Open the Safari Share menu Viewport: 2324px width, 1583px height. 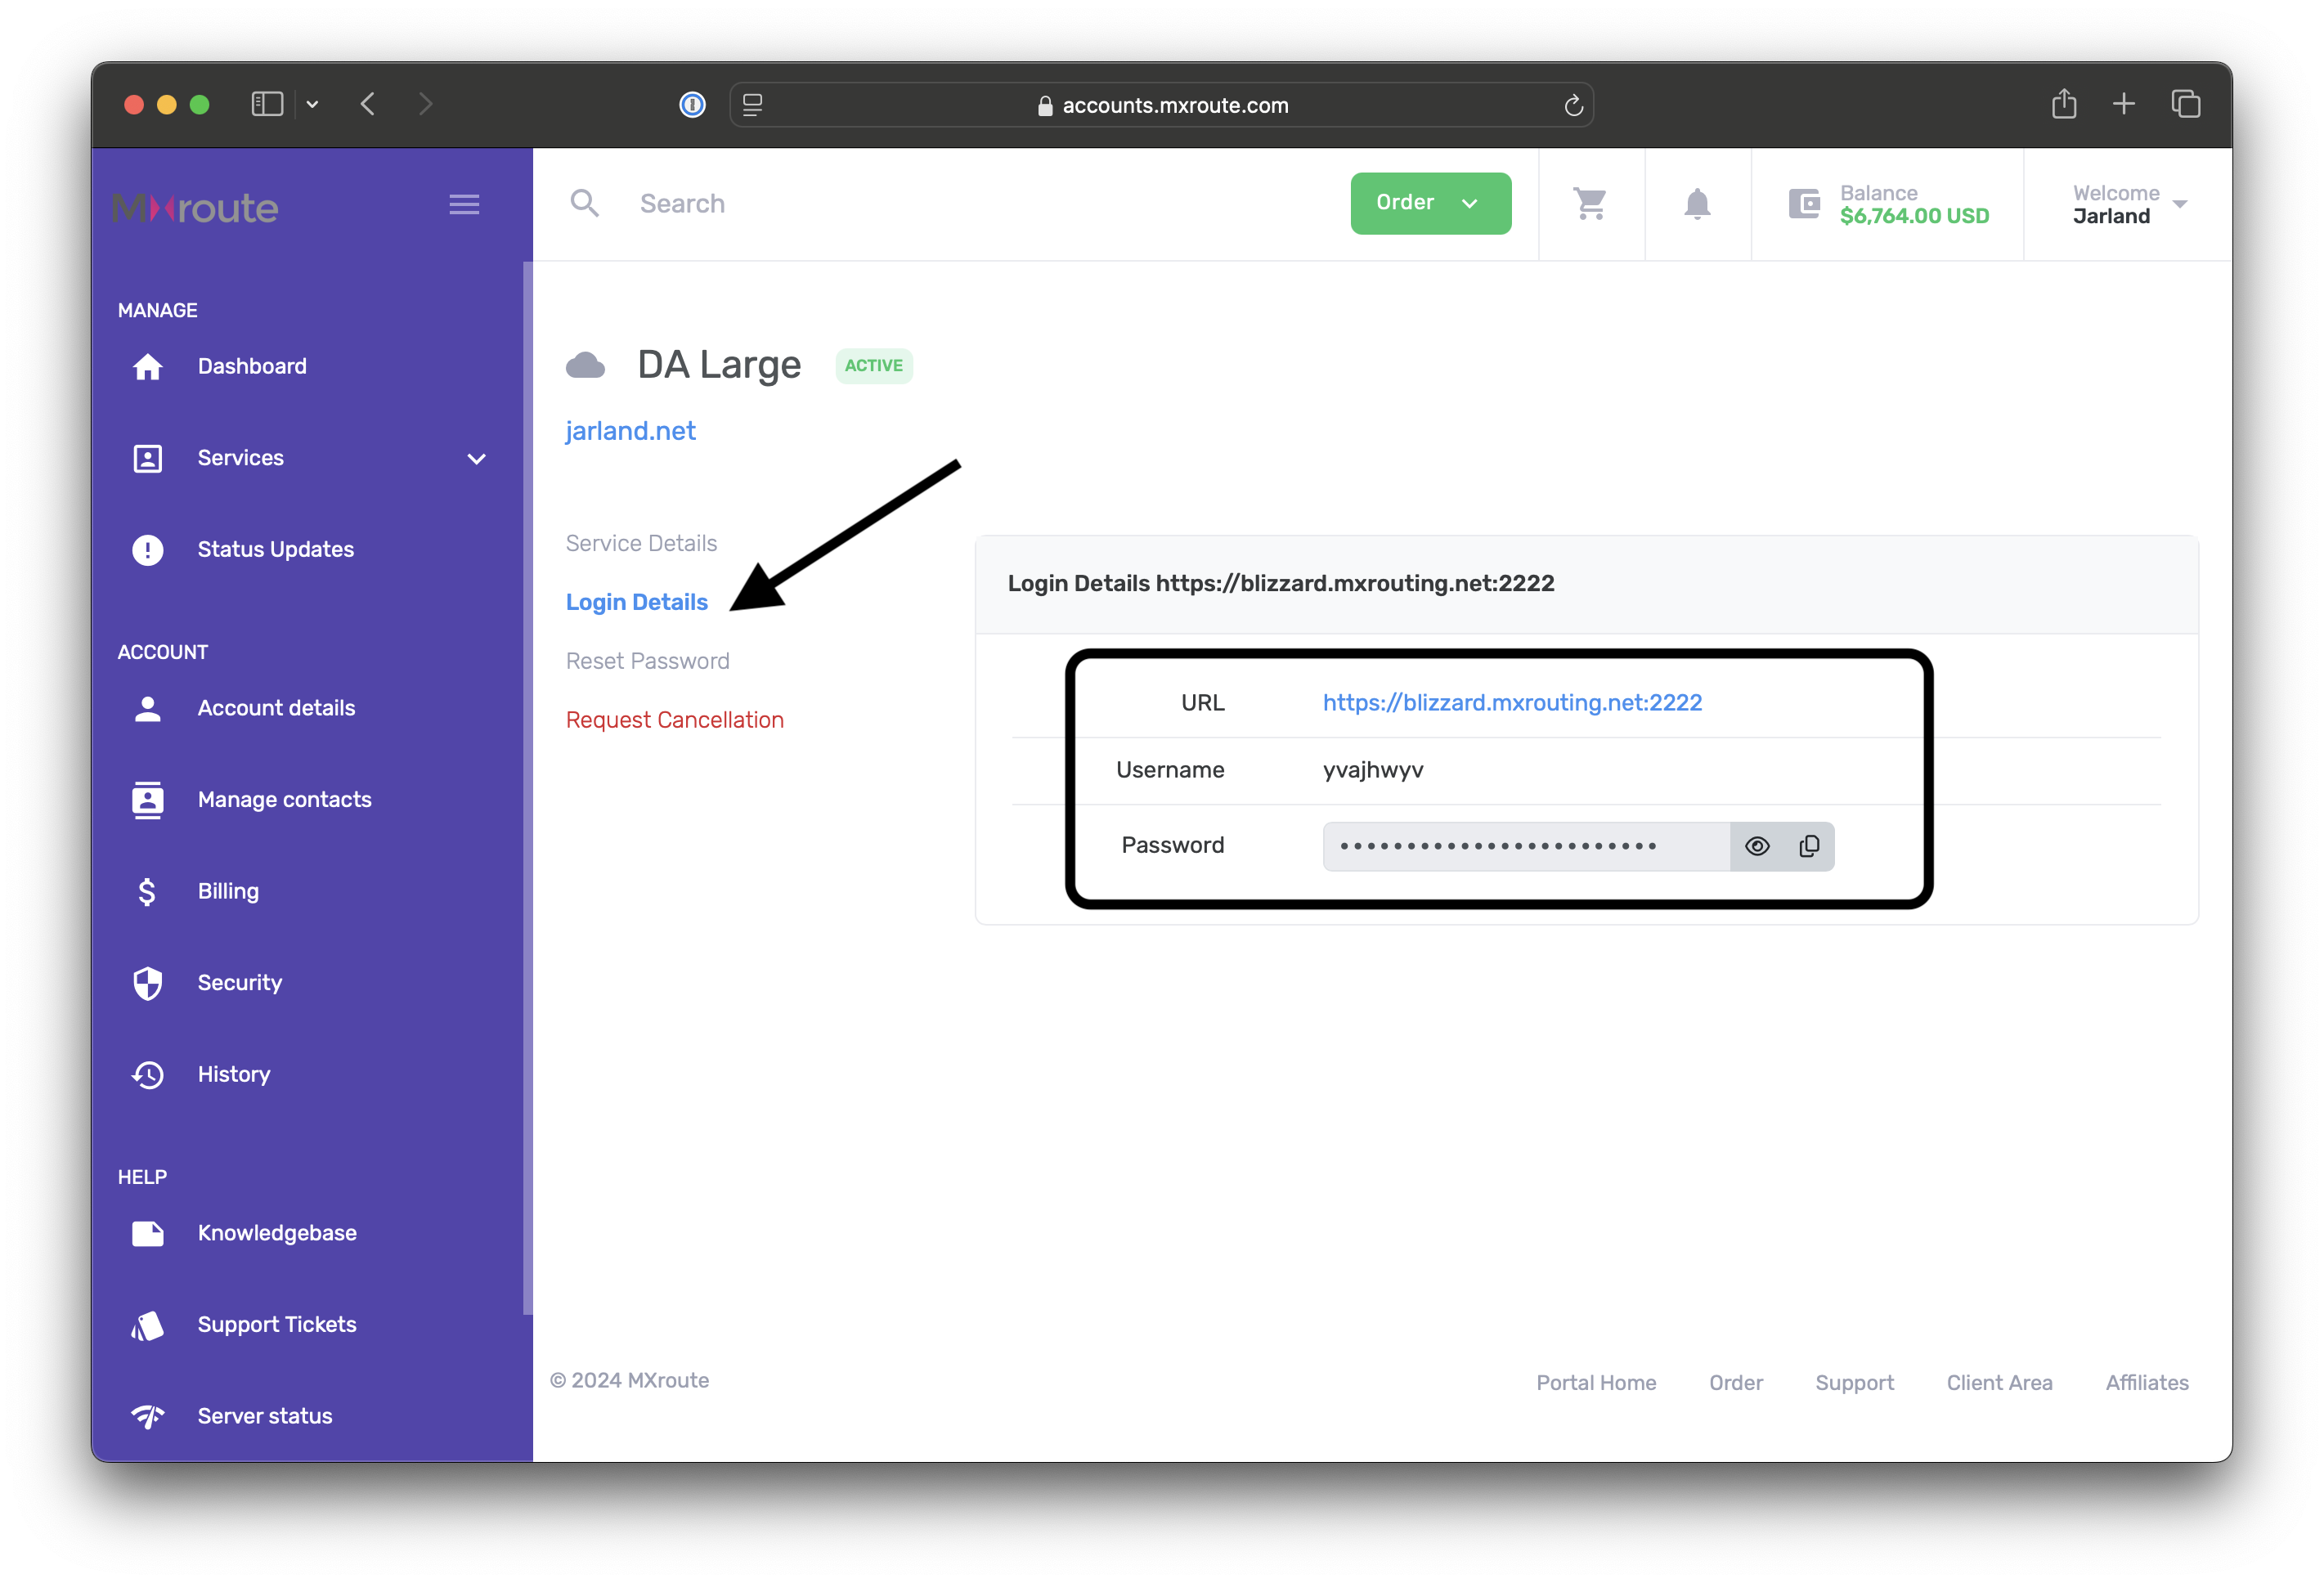tap(2064, 103)
